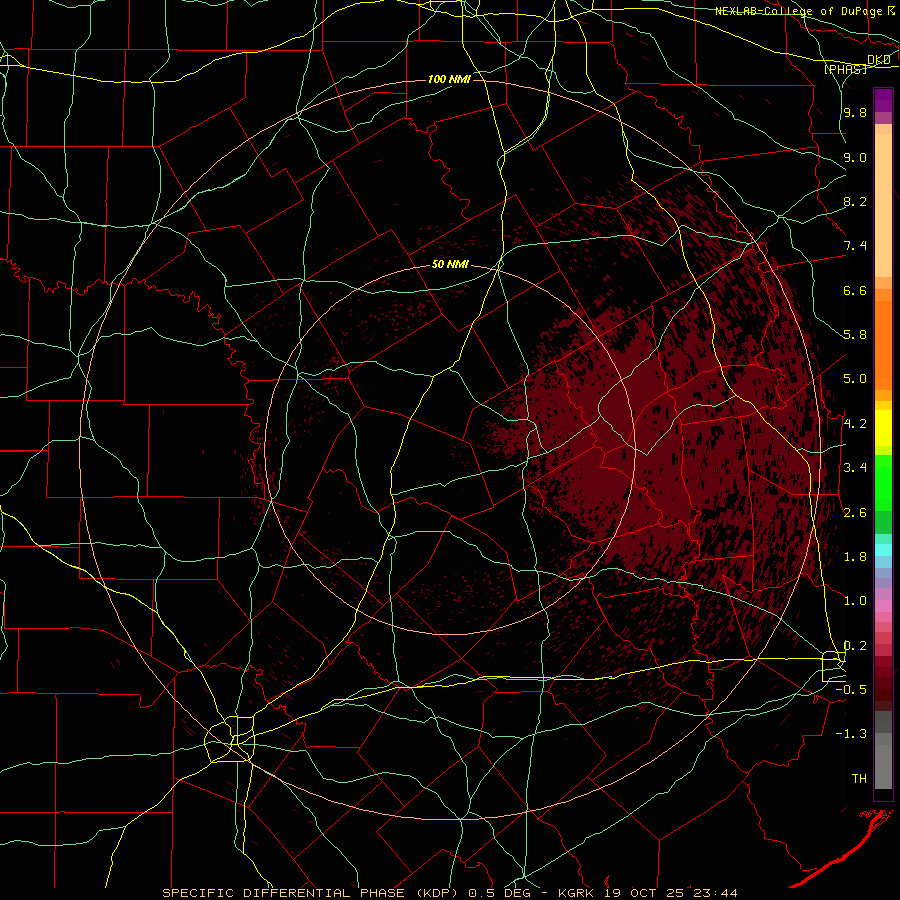Click the [PHAS] units label
The image size is (900, 900).
(845, 69)
